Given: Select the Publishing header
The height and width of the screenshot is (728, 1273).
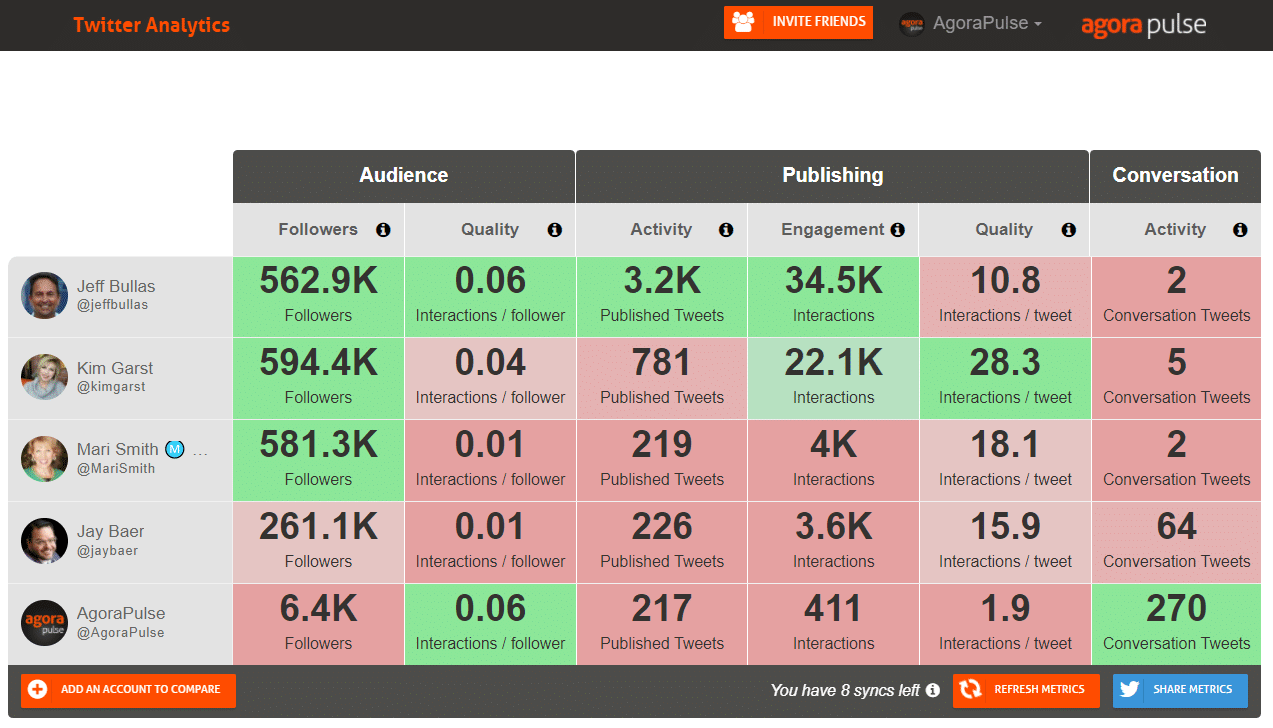Looking at the screenshot, I should point(832,176).
